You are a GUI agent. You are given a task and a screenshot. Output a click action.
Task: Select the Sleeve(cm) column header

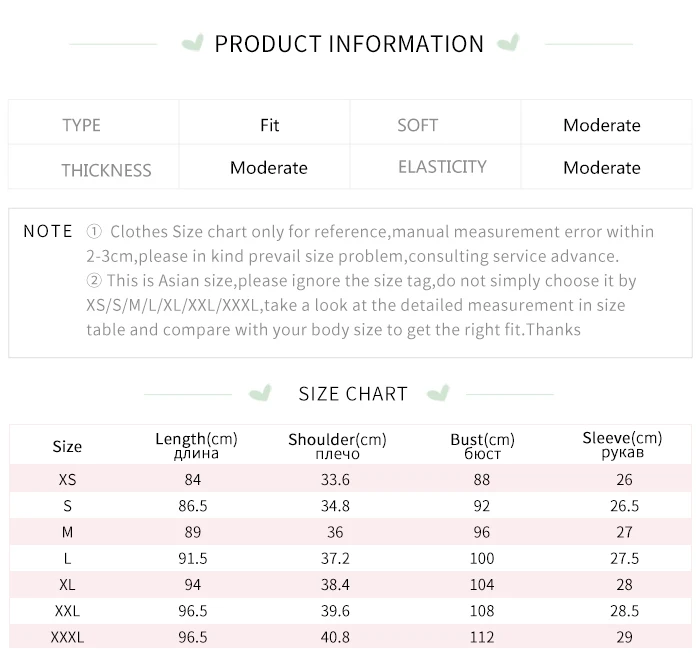(x=622, y=445)
